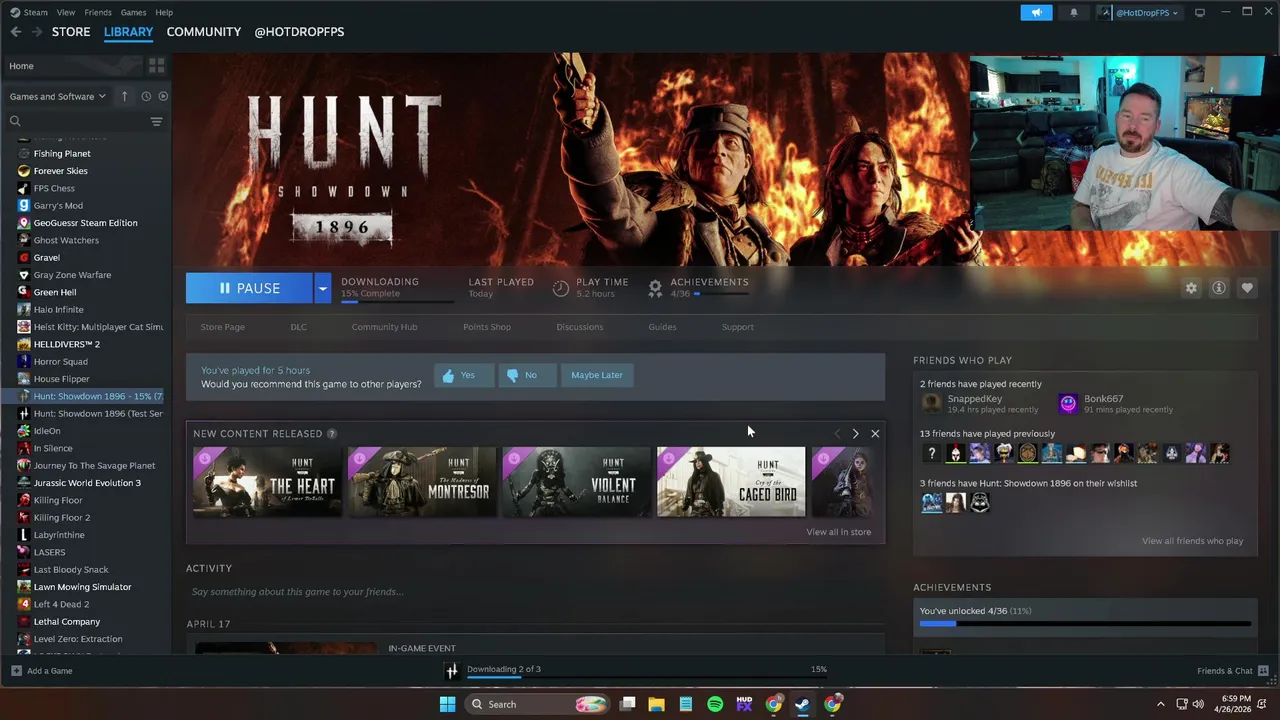The width and height of the screenshot is (1280, 720).
Task: Open the Discussions tab
Action: (580, 327)
